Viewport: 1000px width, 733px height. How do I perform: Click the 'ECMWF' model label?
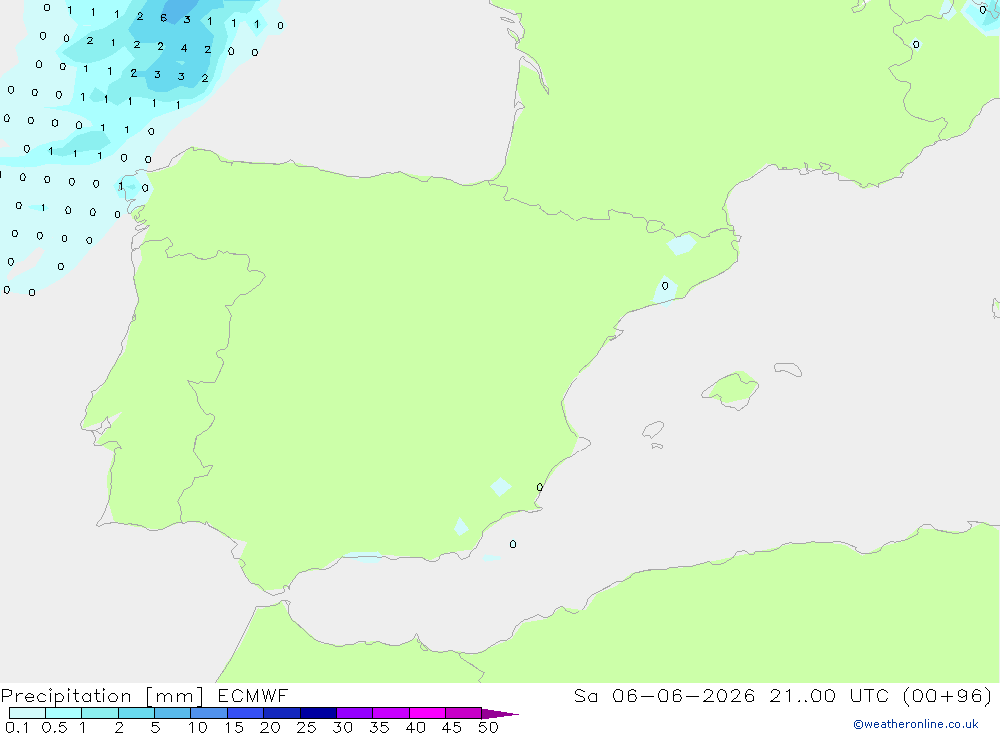(x=253, y=696)
